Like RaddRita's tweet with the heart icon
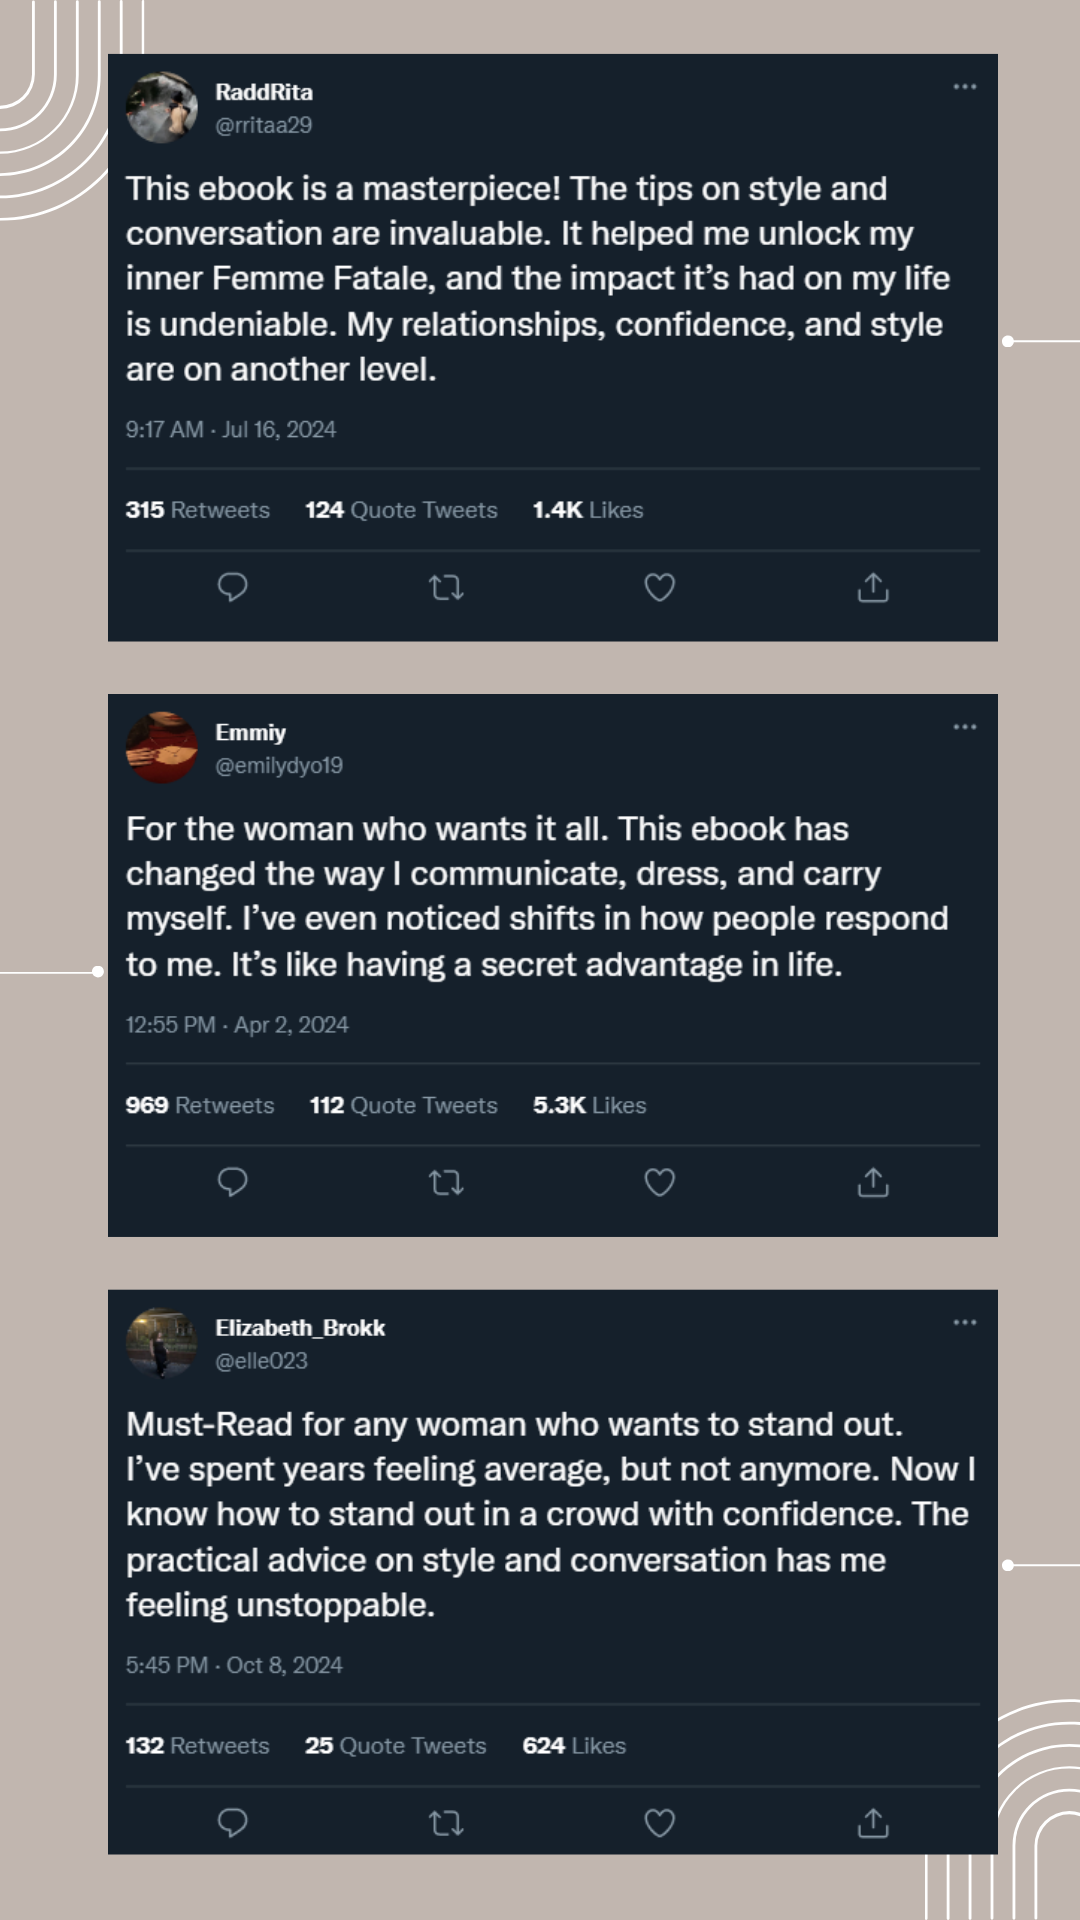The width and height of the screenshot is (1080, 1920). (659, 587)
